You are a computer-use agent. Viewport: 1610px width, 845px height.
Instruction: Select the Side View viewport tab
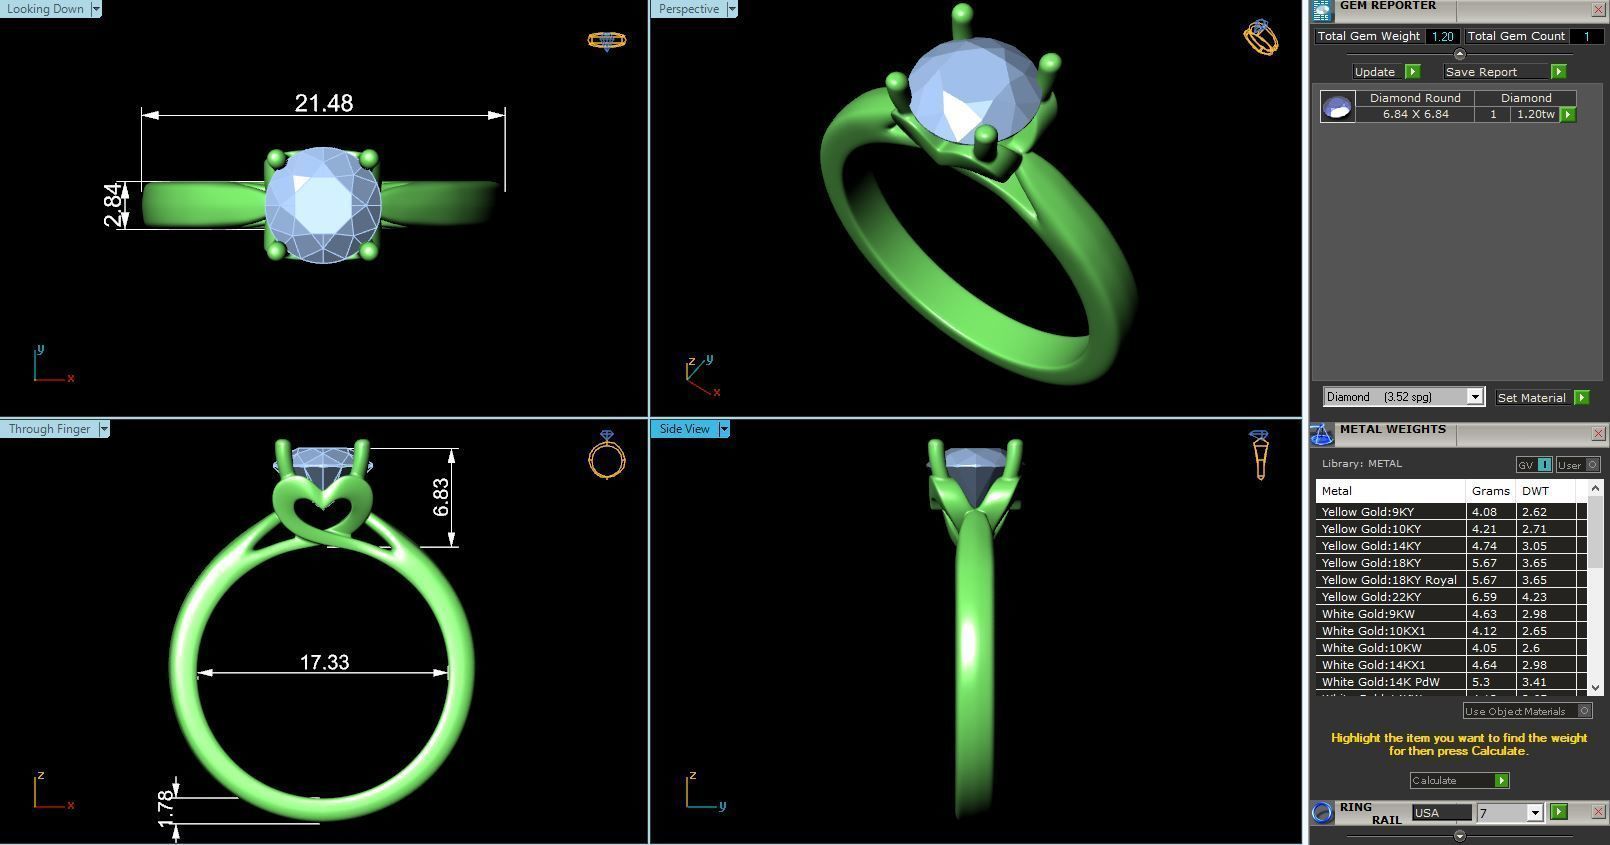coord(685,429)
